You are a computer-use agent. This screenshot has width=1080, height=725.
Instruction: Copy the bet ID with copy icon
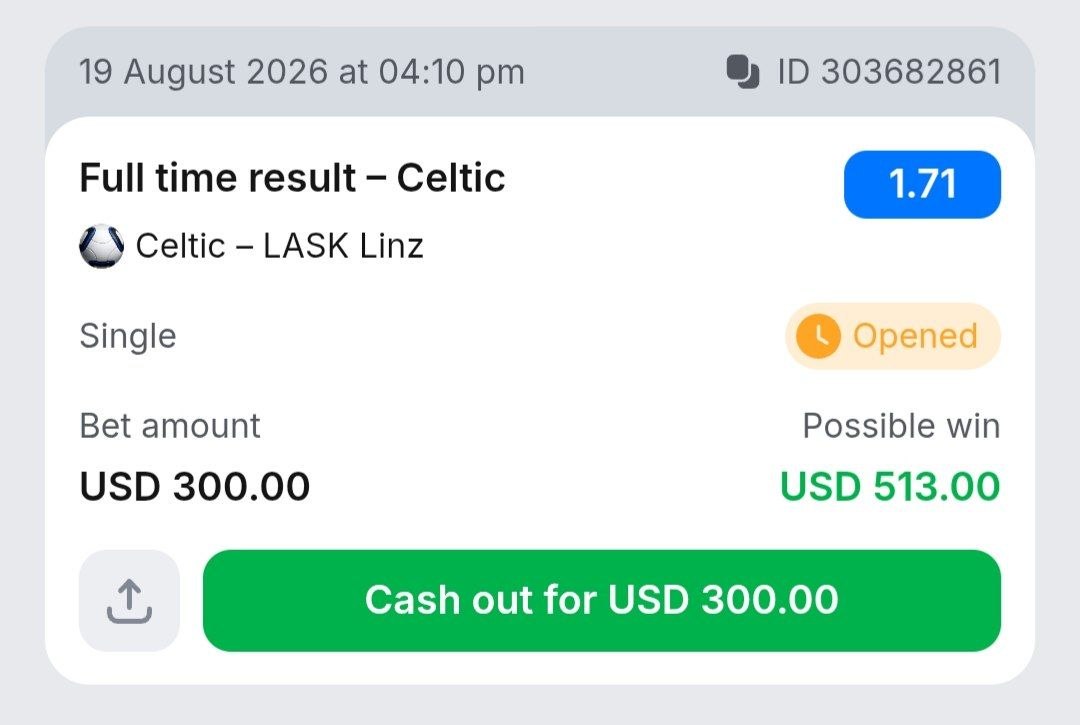(742, 72)
